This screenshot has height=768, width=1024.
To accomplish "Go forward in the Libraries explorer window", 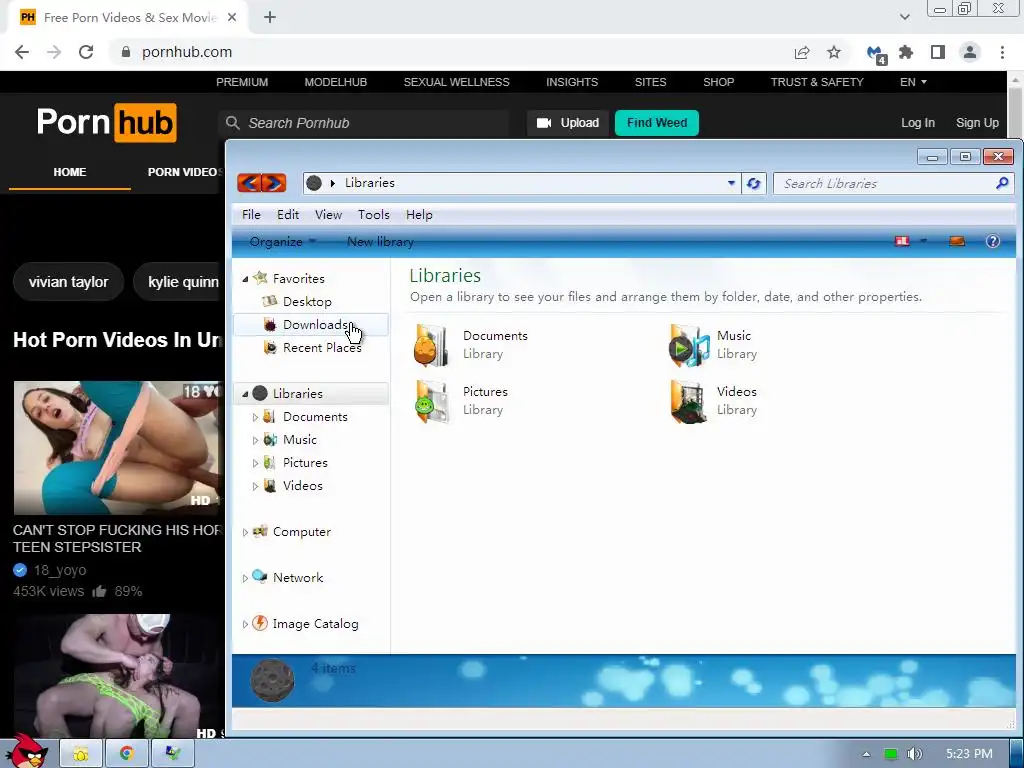I will coord(274,183).
